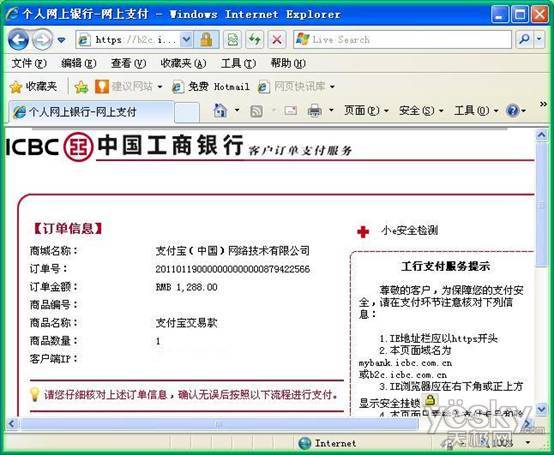
Task: Click the RSS feeds icon
Action: (x=256, y=111)
